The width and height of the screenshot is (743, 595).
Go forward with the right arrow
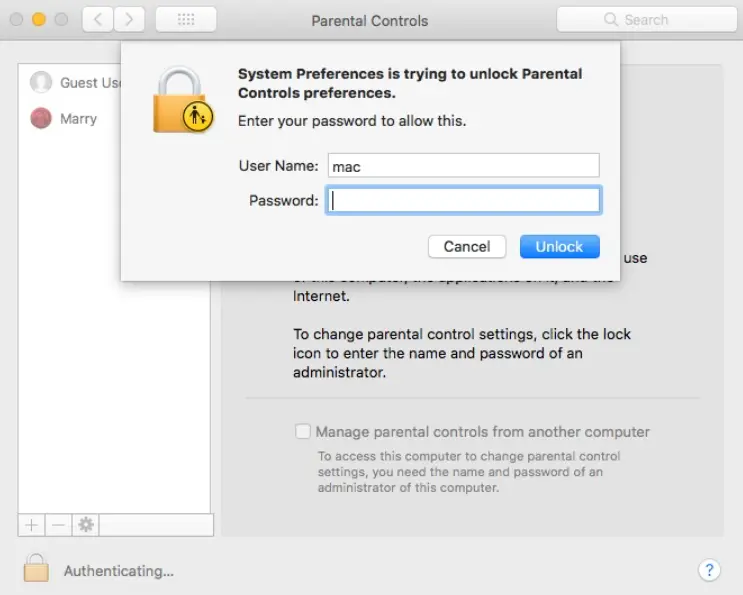(130, 19)
